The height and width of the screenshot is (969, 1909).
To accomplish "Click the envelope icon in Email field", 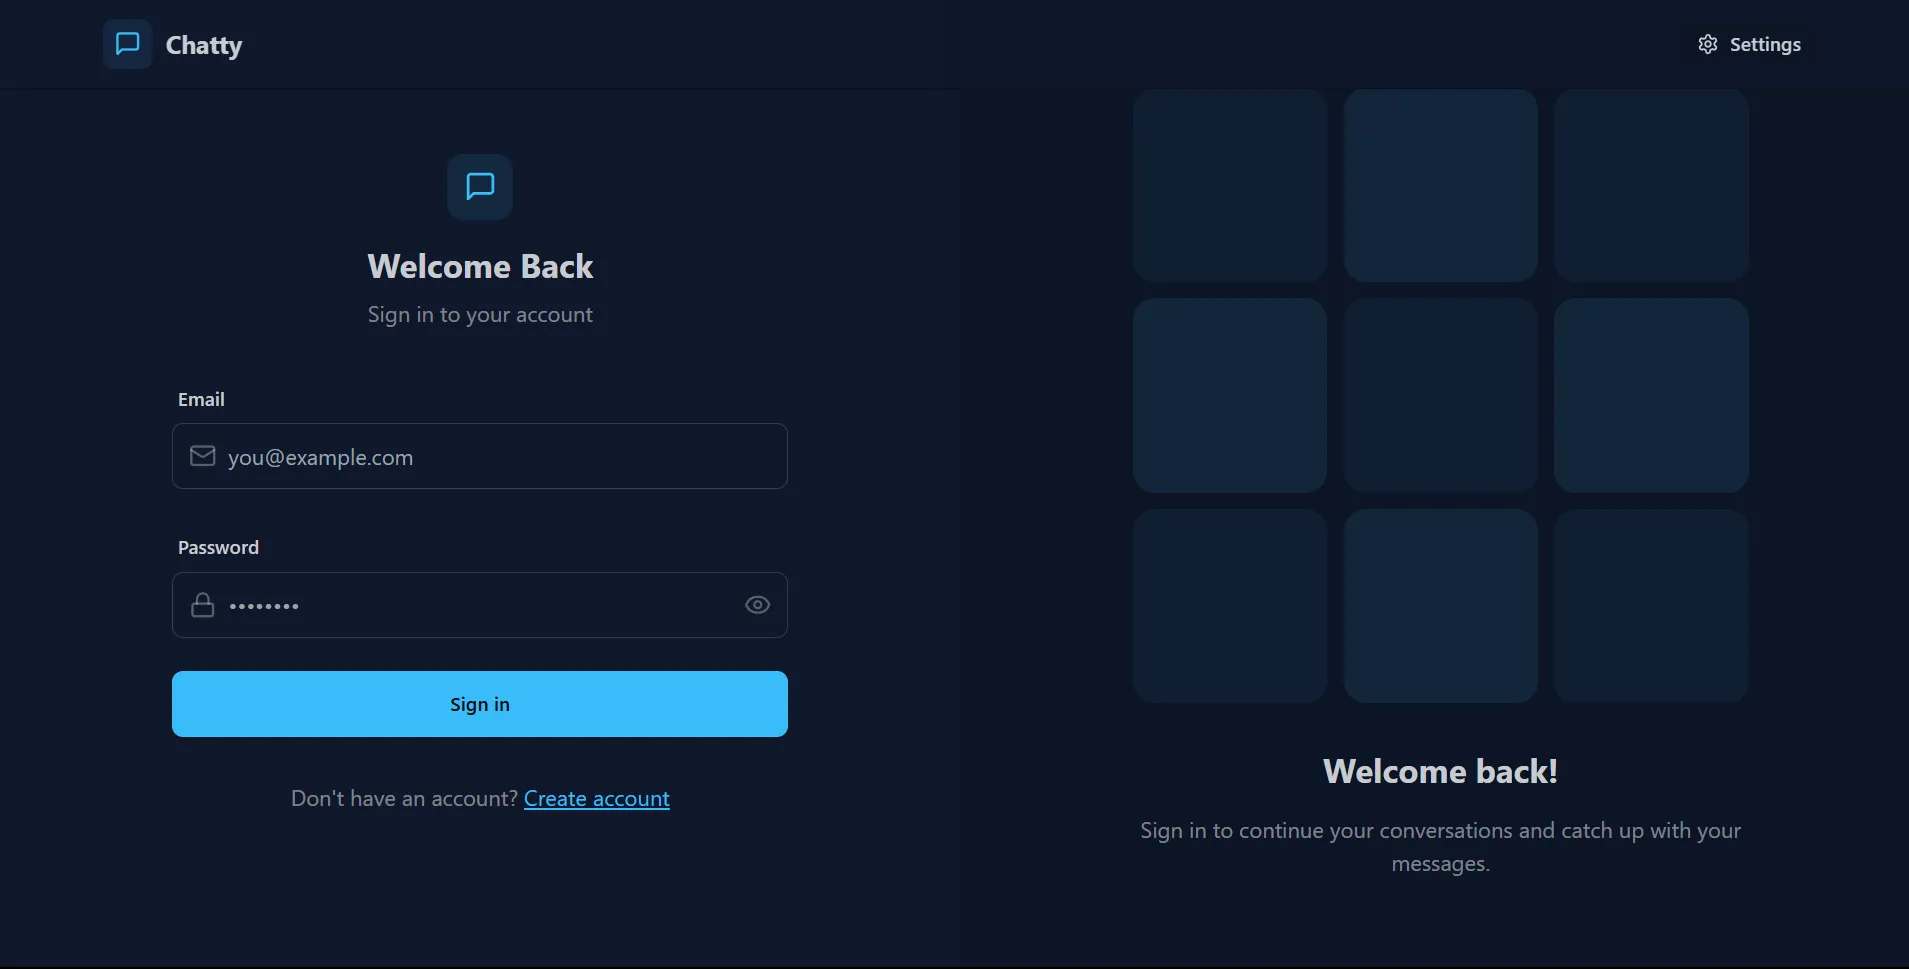I will (203, 456).
